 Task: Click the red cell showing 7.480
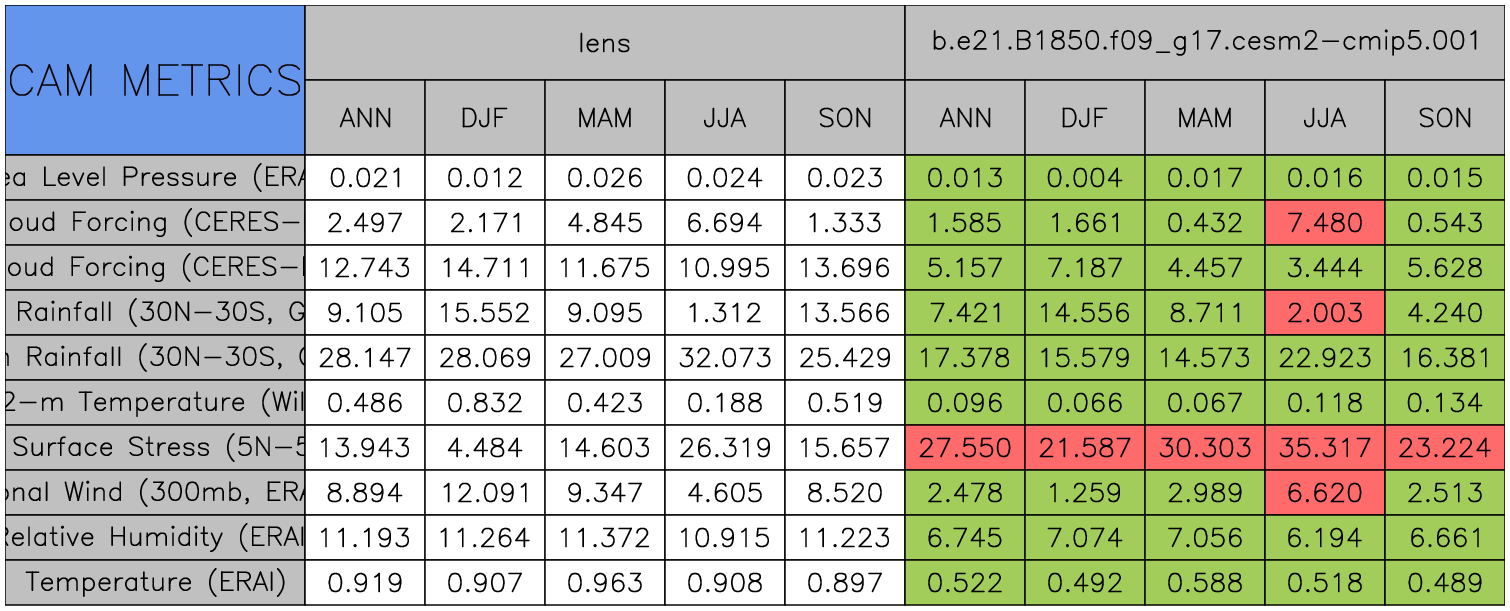click(x=1325, y=223)
